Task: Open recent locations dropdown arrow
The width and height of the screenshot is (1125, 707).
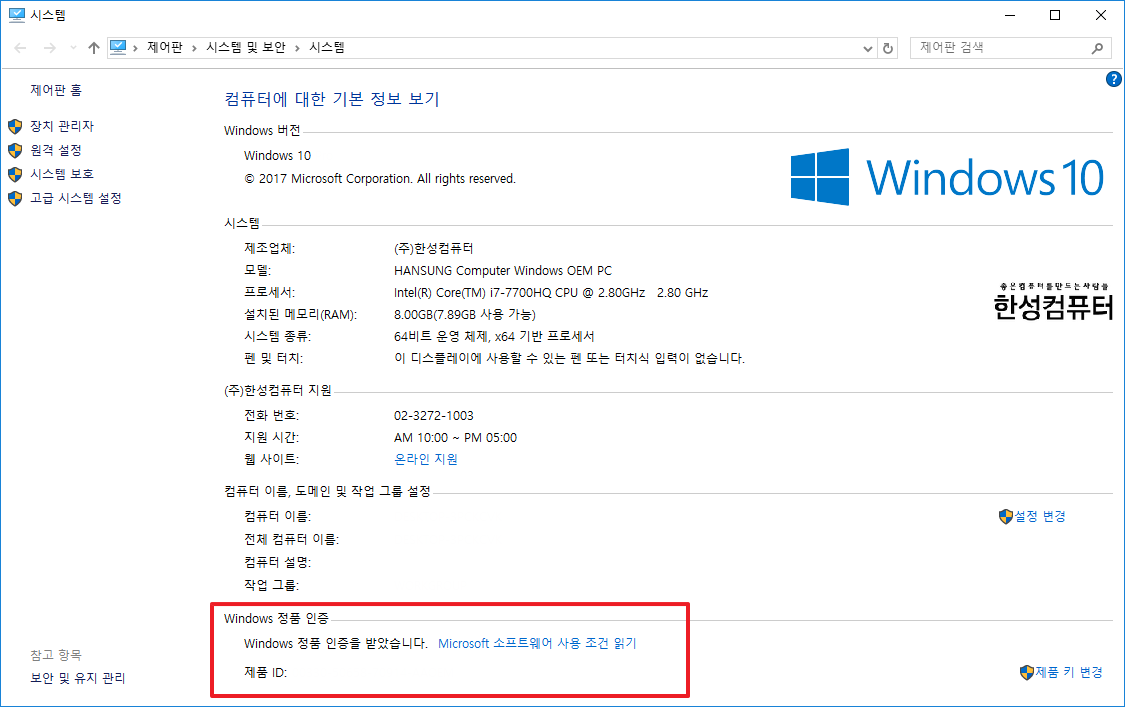Action: point(73,48)
